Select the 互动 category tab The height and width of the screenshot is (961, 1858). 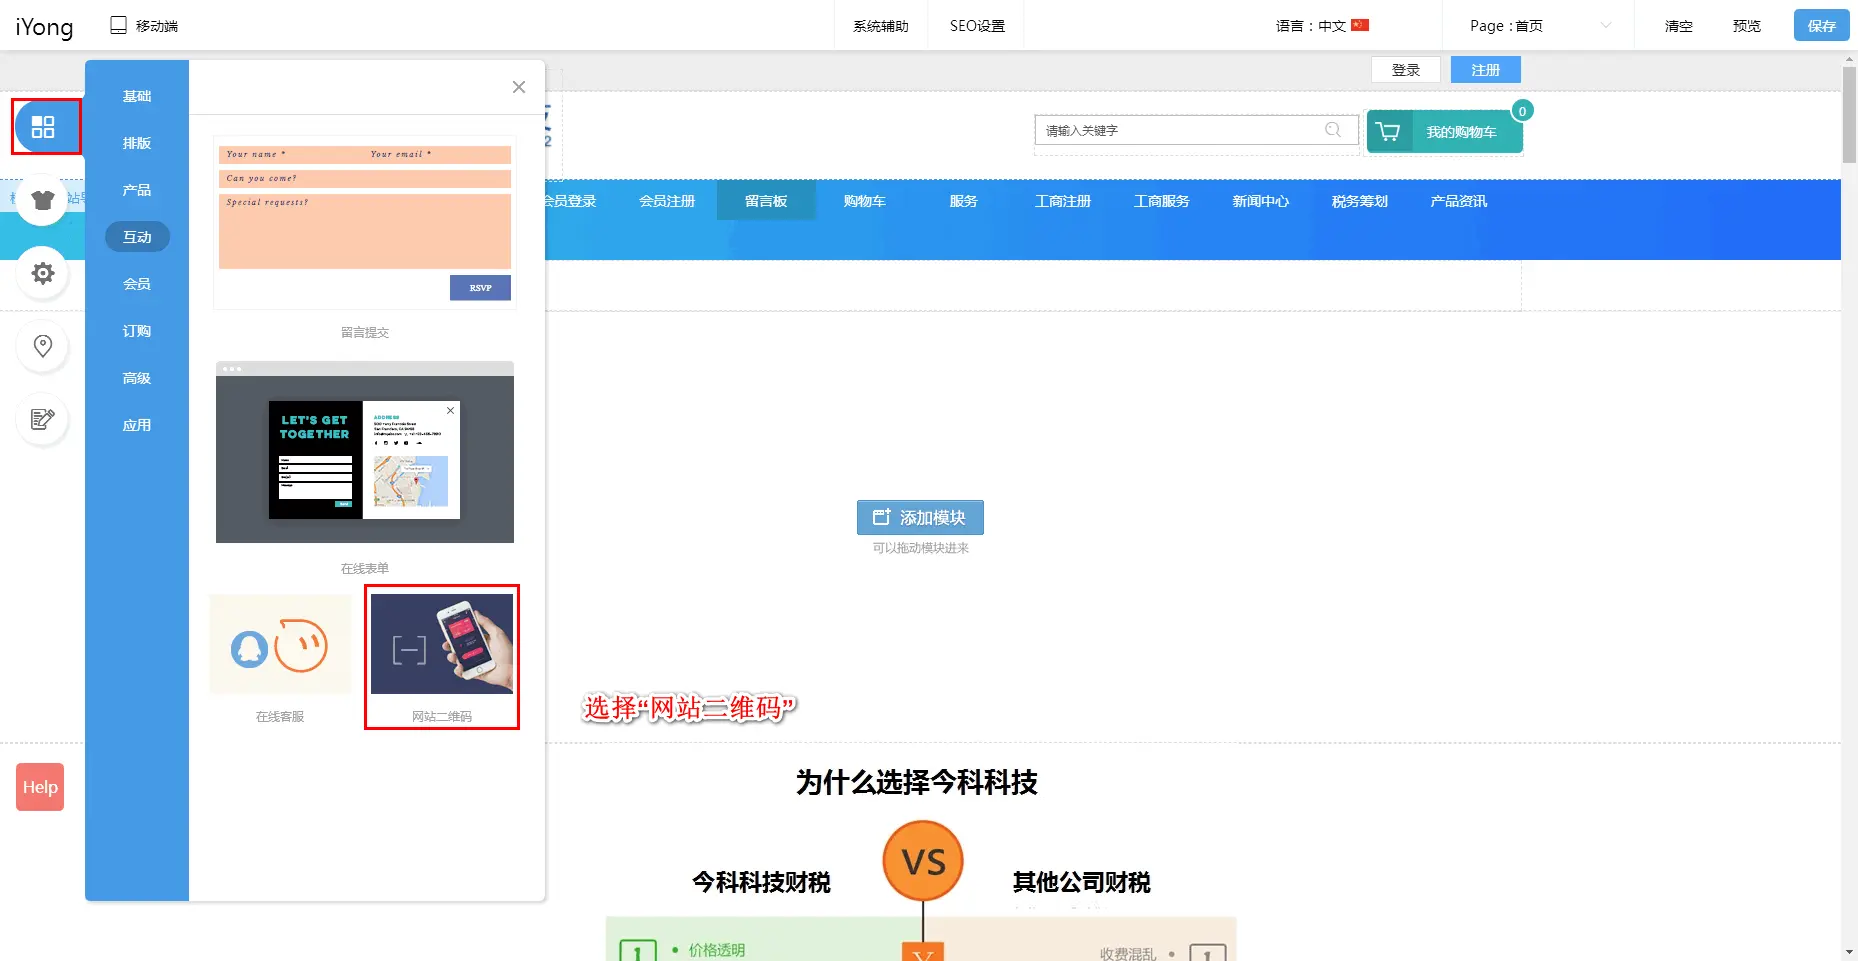click(137, 237)
